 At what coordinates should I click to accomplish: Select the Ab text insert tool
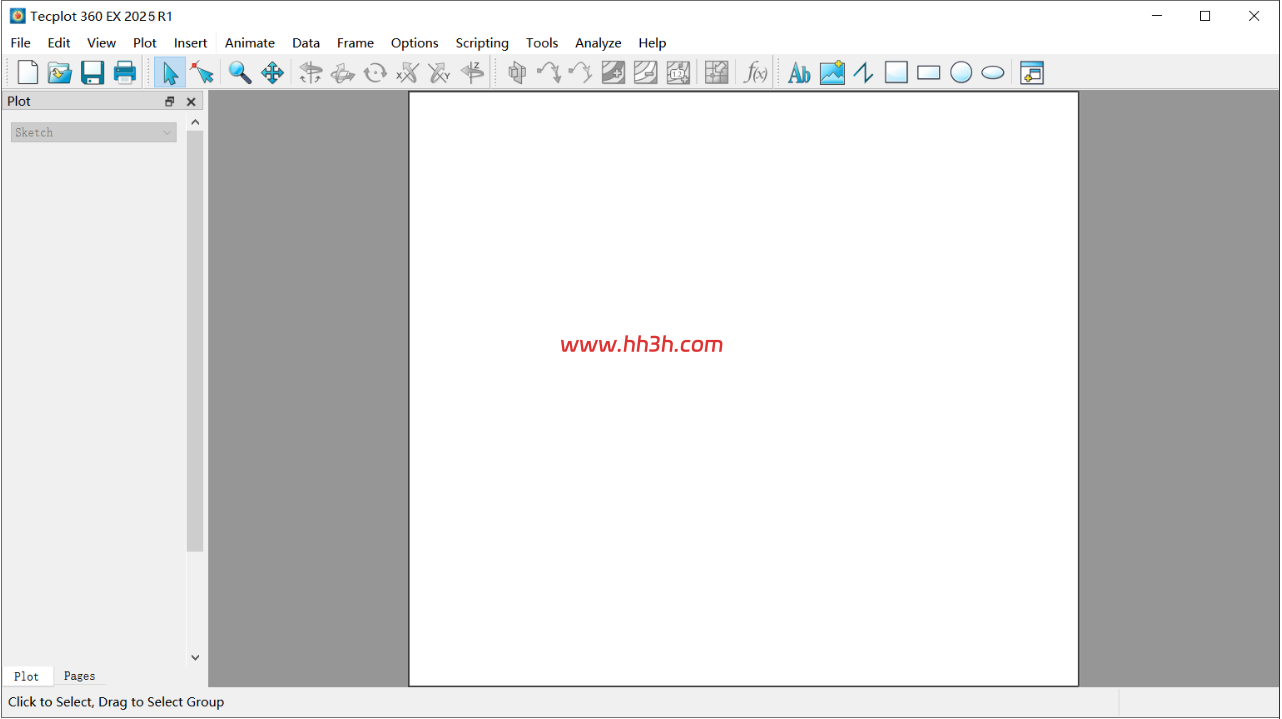[x=799, y=72]
